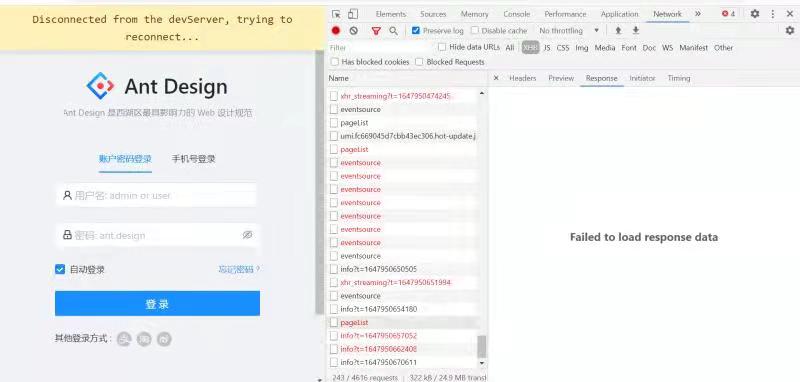800x382 pixels.
Task: Show request Timing tab
Action: (679, 78)
